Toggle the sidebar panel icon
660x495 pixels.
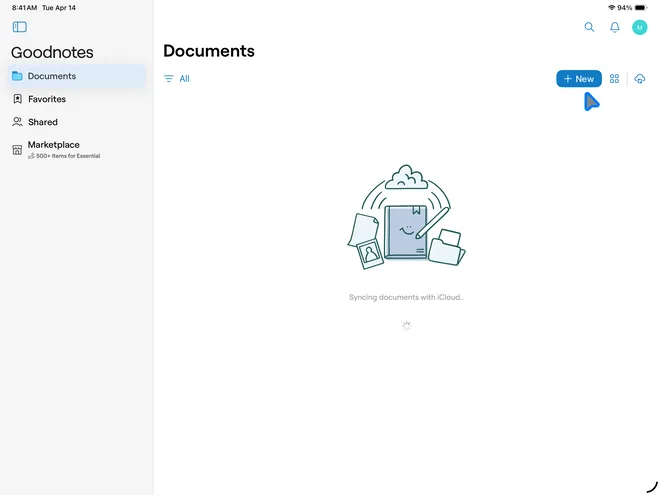tap(20, 27)
